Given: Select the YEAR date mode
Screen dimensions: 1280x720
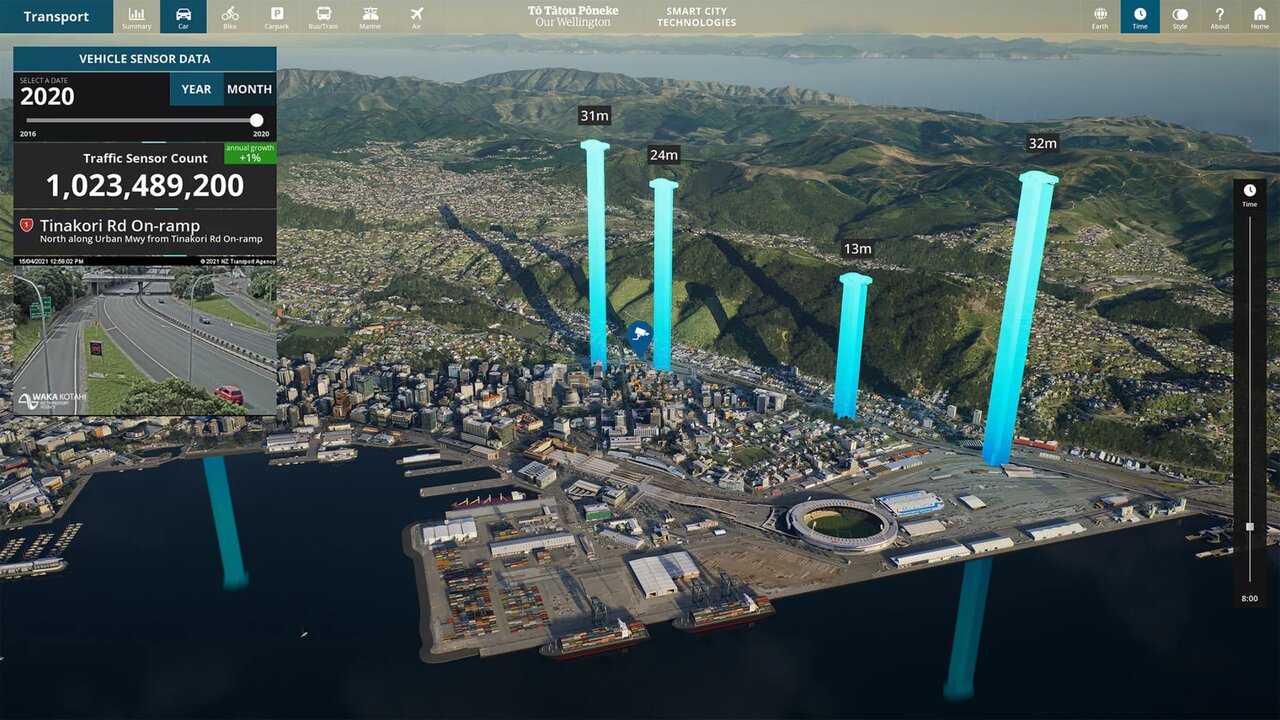Looking at the screenshot, I should [x=196, y=89].
